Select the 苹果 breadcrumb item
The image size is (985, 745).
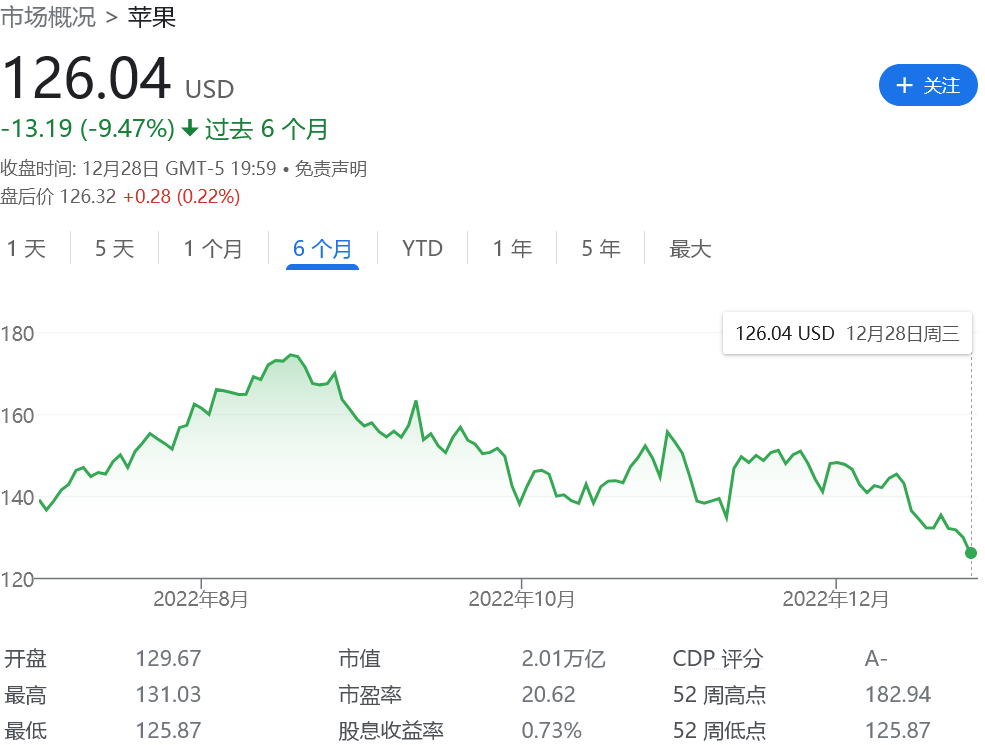151,17
